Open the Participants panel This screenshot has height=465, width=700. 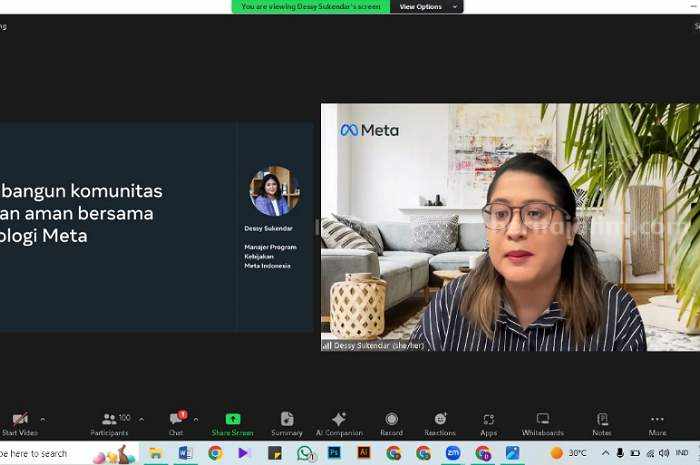click(x=109, y=424)
